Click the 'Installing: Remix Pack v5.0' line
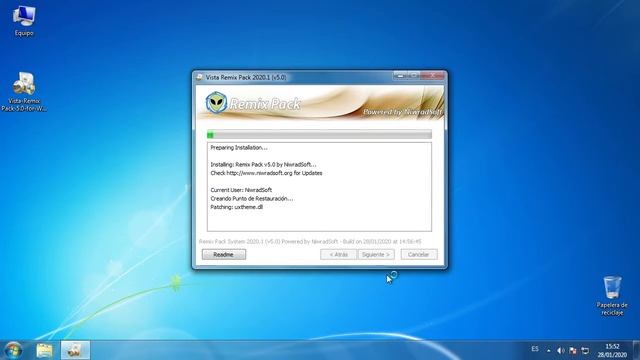Screen dimensions: 640x360 pyautogui.click(x=263, y=164)
